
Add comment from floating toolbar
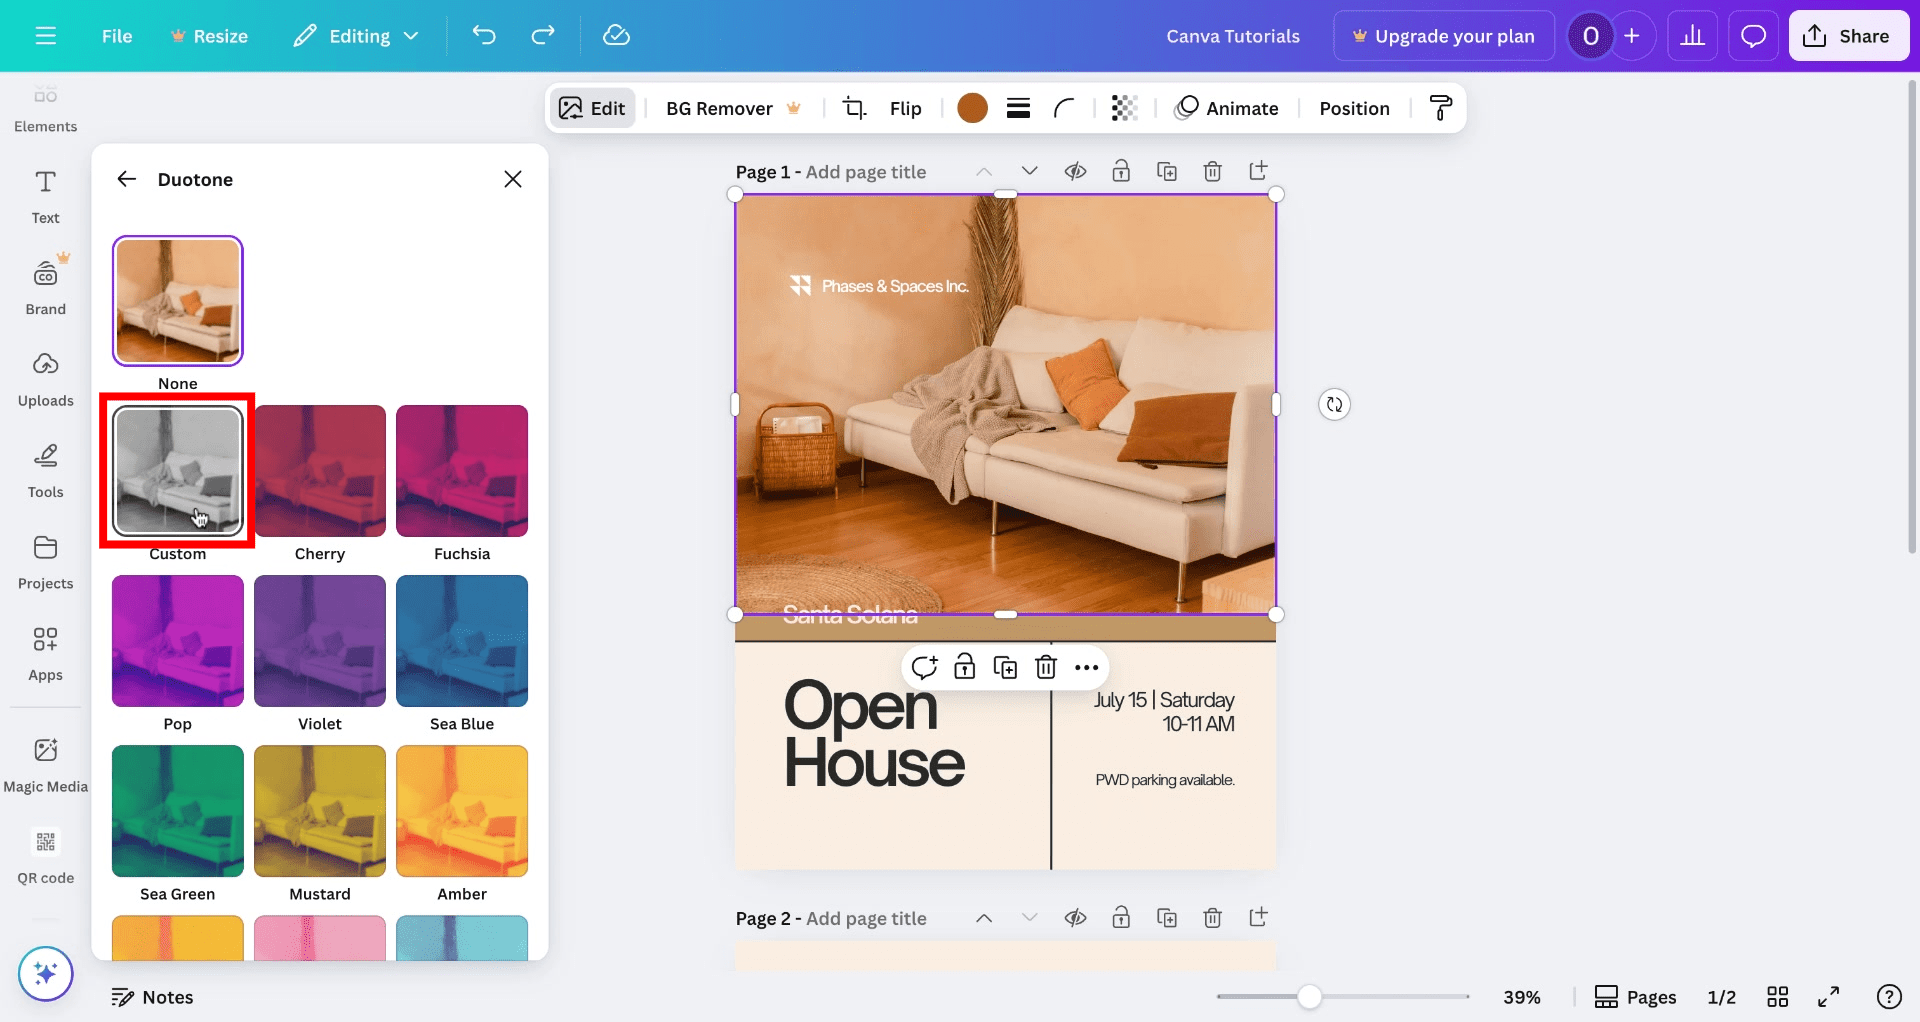[924, 667]
